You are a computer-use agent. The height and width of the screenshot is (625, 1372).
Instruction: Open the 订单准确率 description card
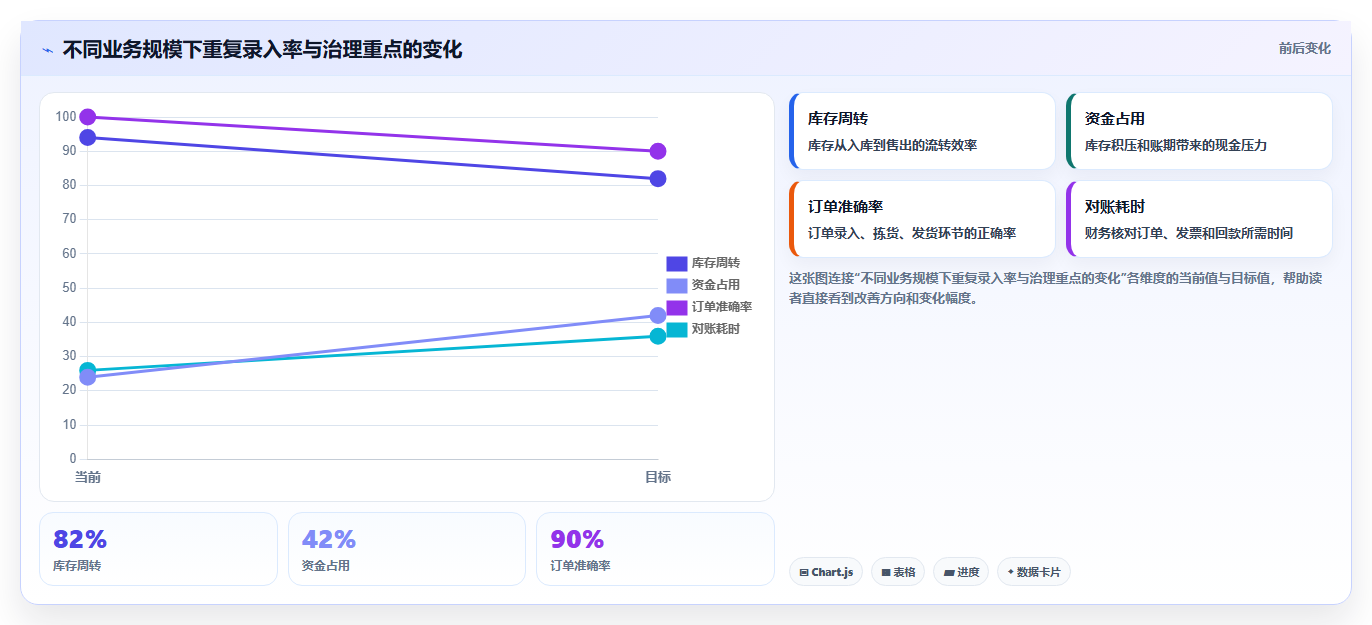922,219
